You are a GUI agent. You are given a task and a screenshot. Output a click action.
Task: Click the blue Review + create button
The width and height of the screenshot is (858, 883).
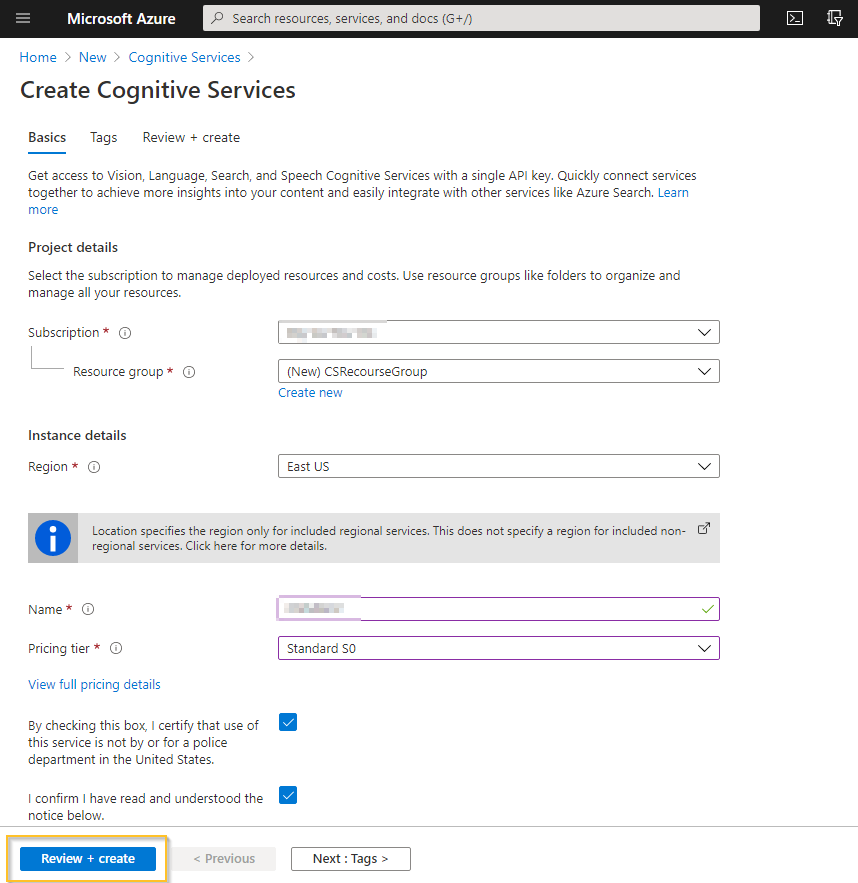click(x=88, y=859)
